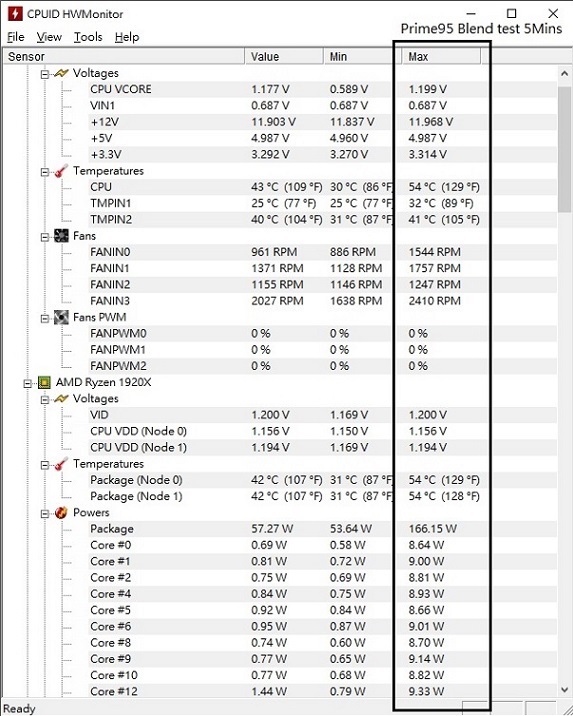
Task: Click the yellow Voltages icon under motherboard sensors
Action: (x=61, y=73)
